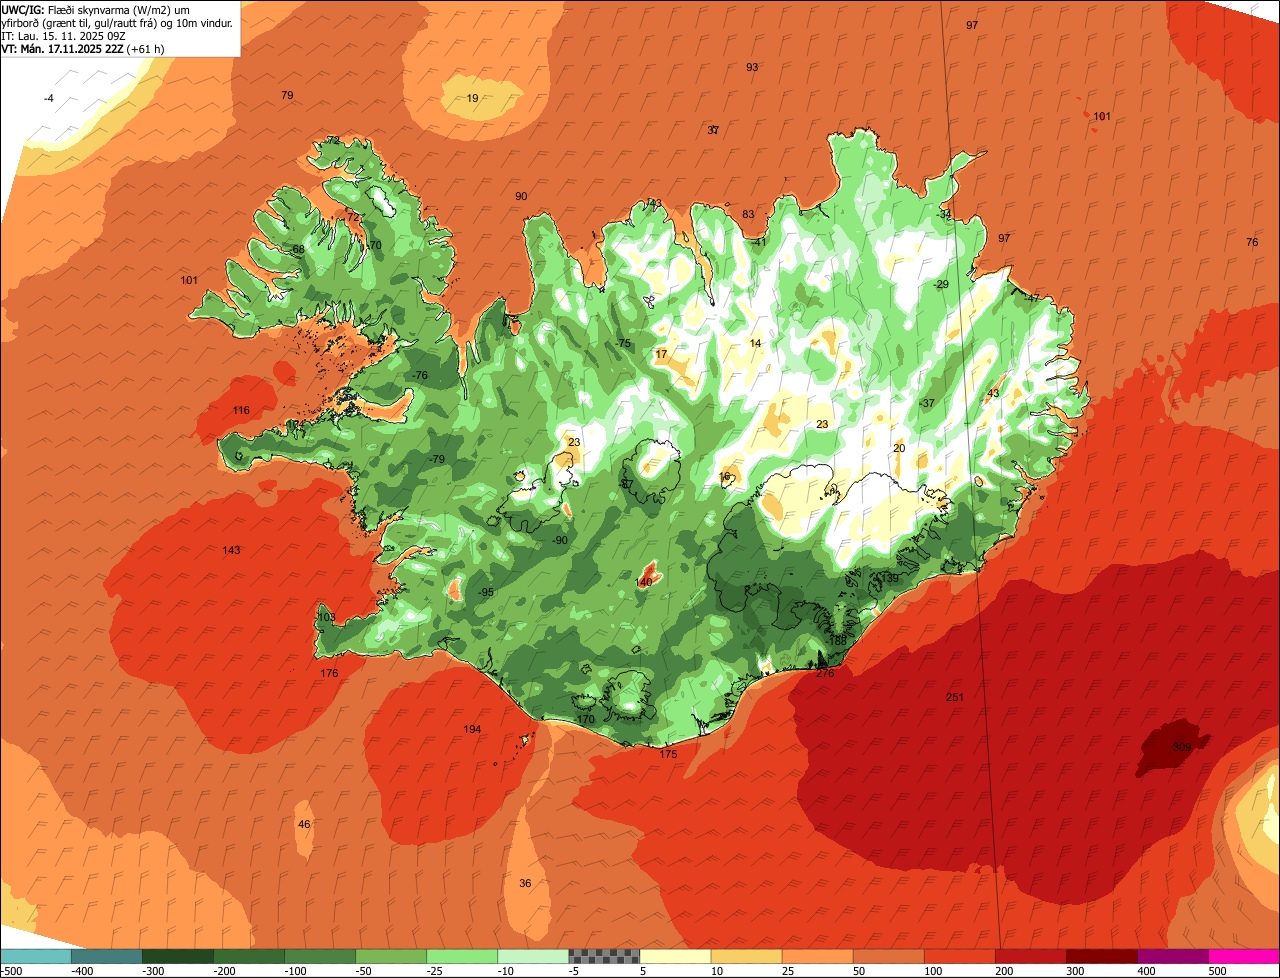Click the legend swatch between 25 and 50
Viewport: 1280px width, 978px height.
[x=817, y=956]
